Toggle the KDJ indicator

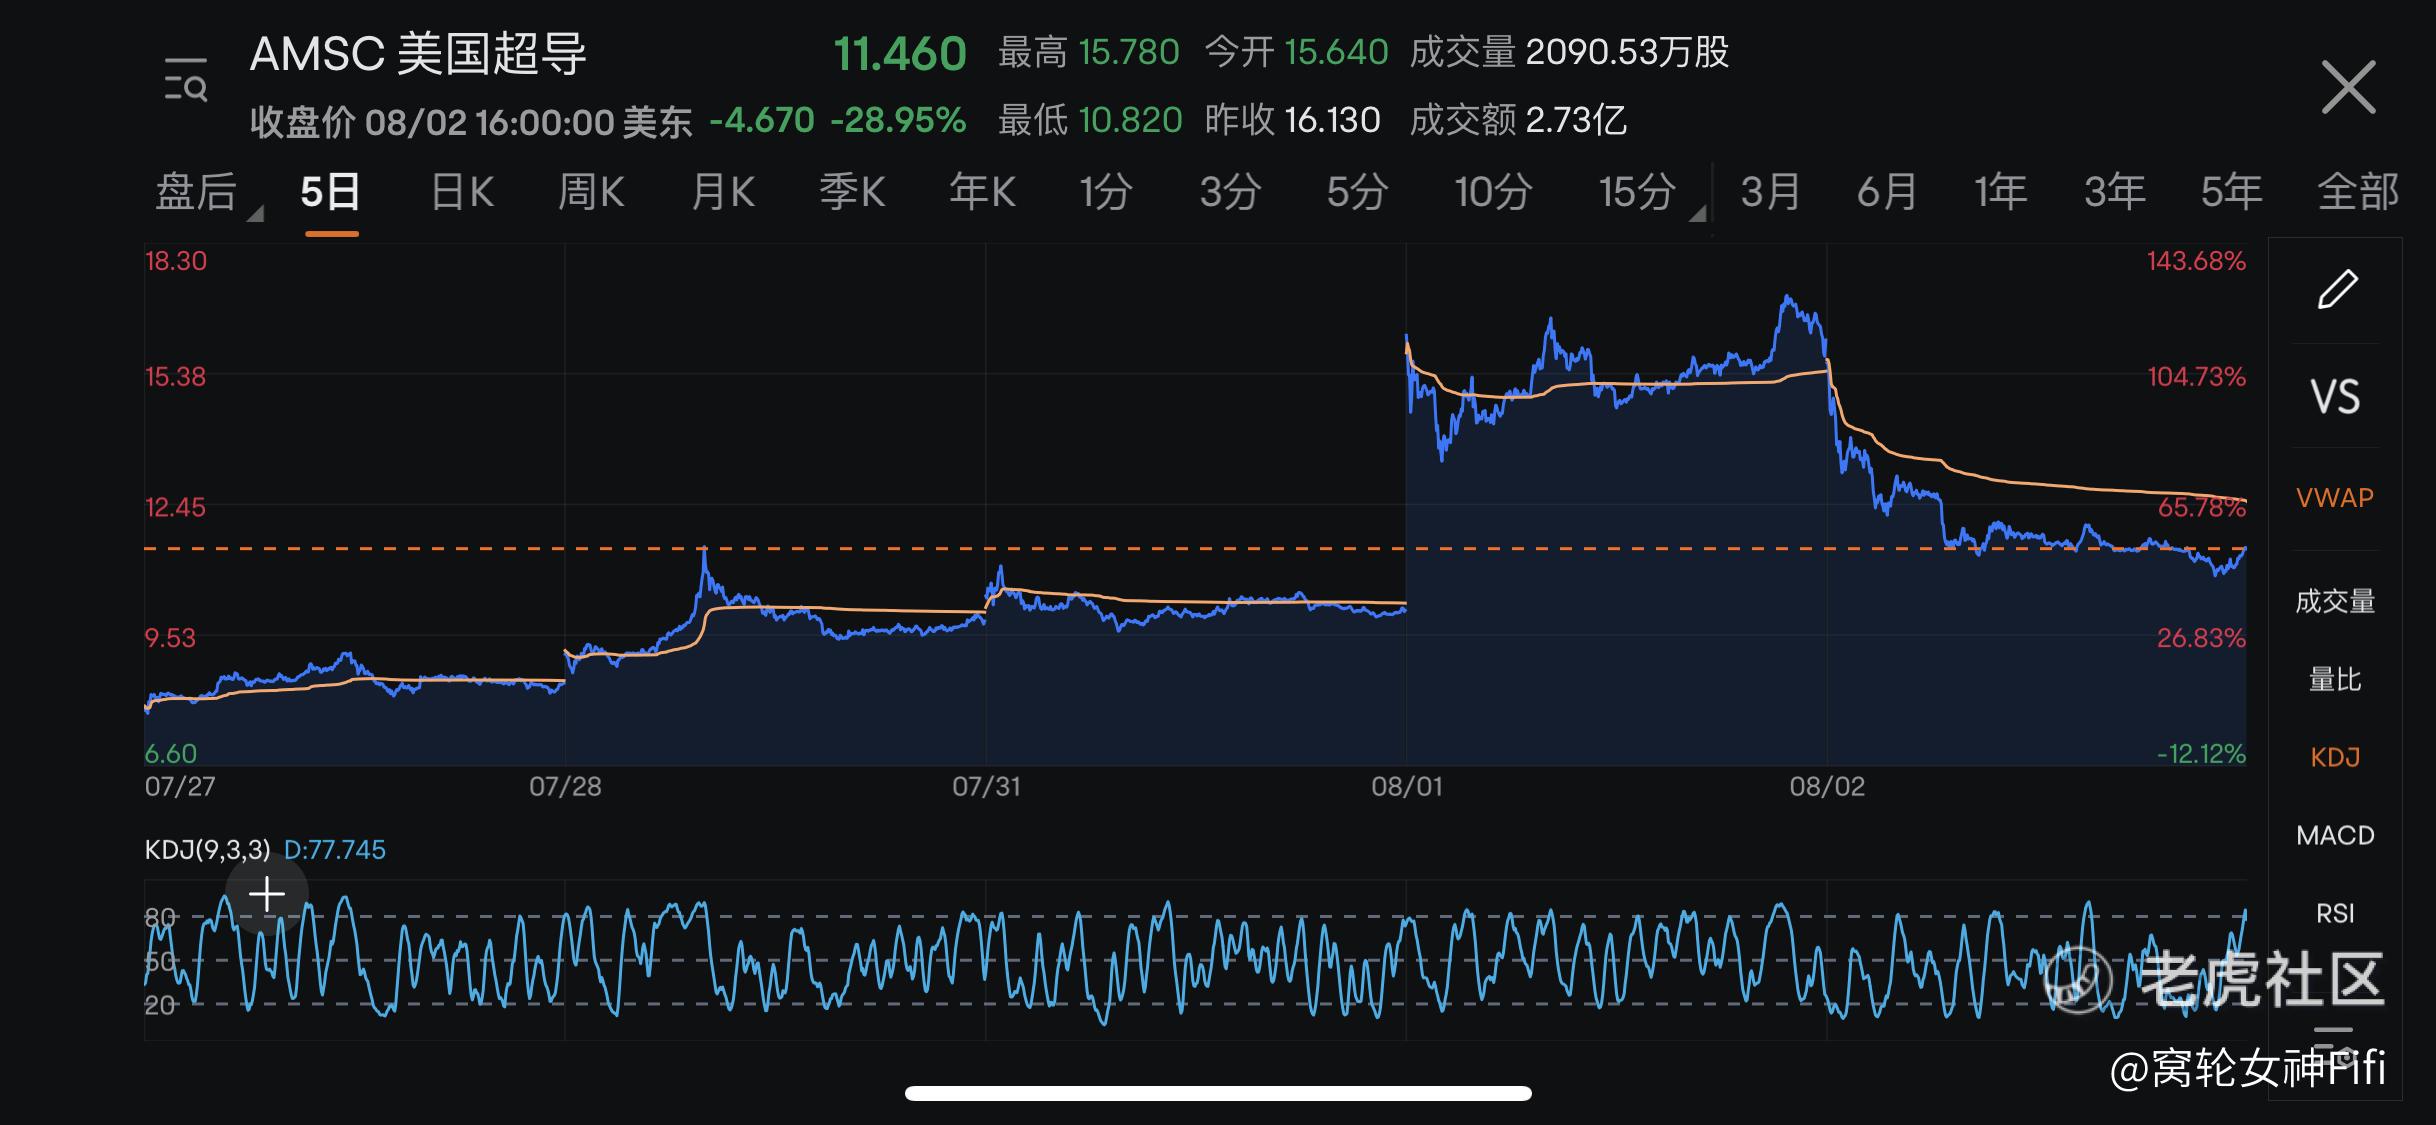(2335, 757)
